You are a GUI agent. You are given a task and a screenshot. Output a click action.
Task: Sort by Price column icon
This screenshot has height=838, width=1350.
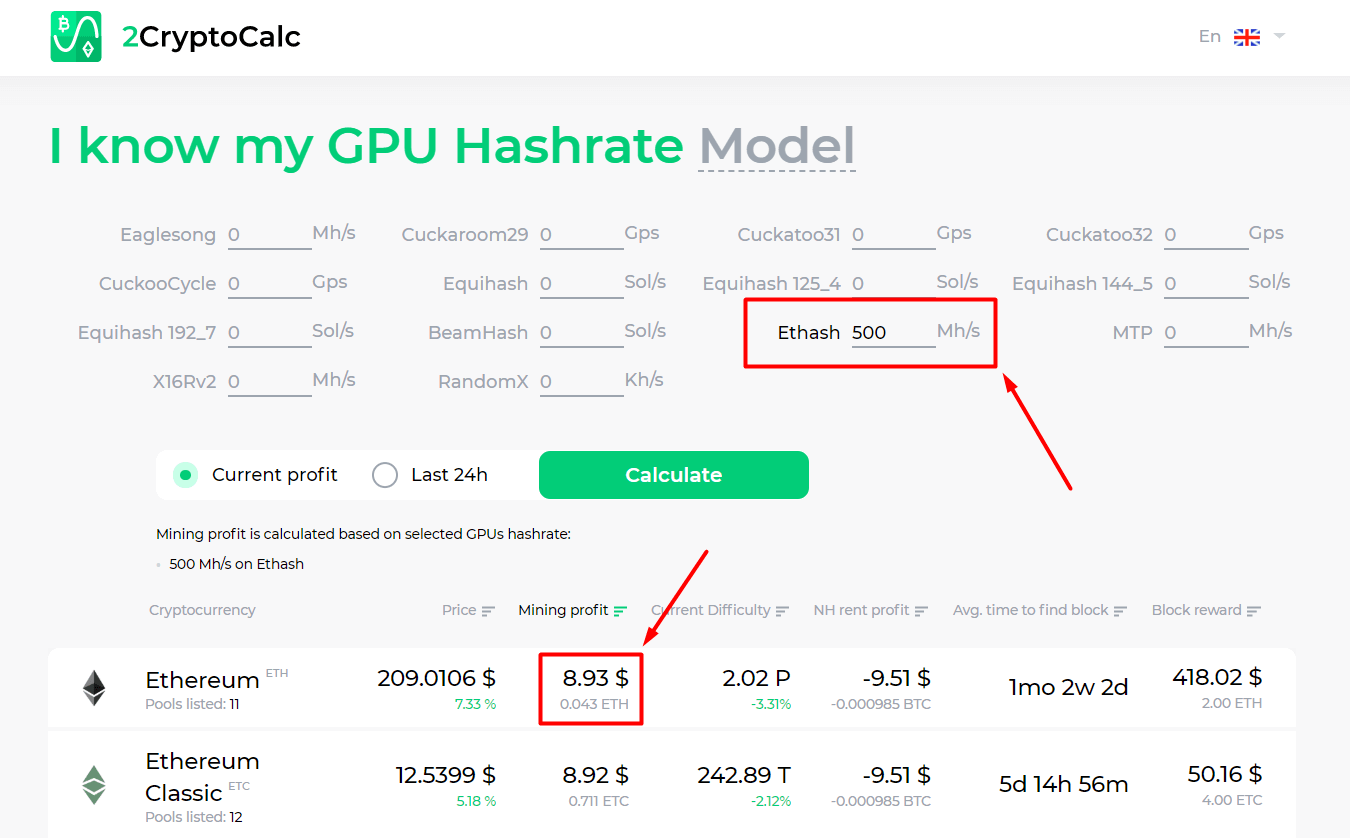click(488, 611)
